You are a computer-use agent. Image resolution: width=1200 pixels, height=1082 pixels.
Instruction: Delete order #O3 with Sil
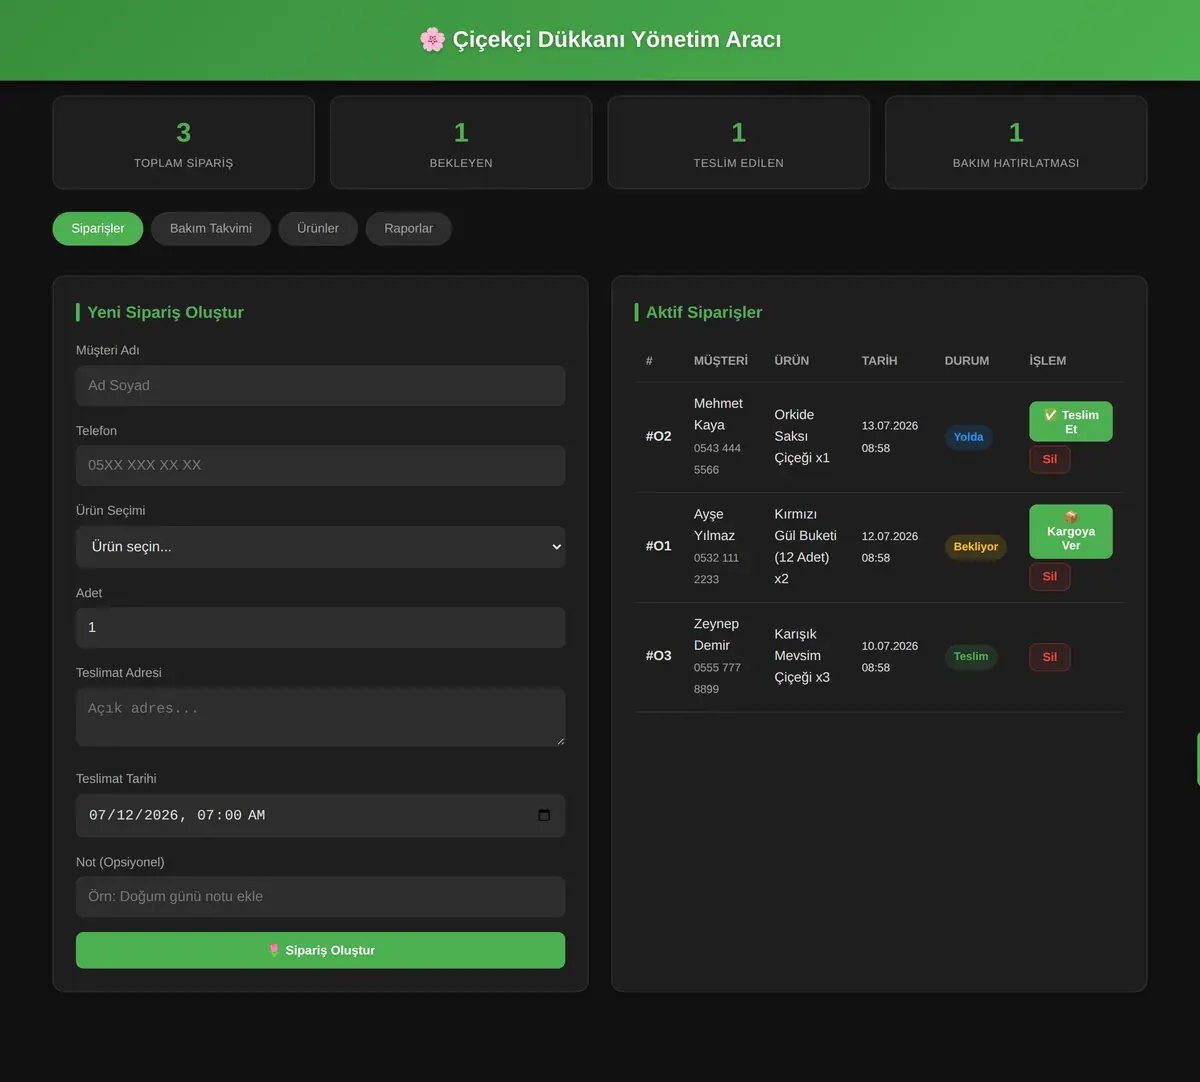point(1050,657)
